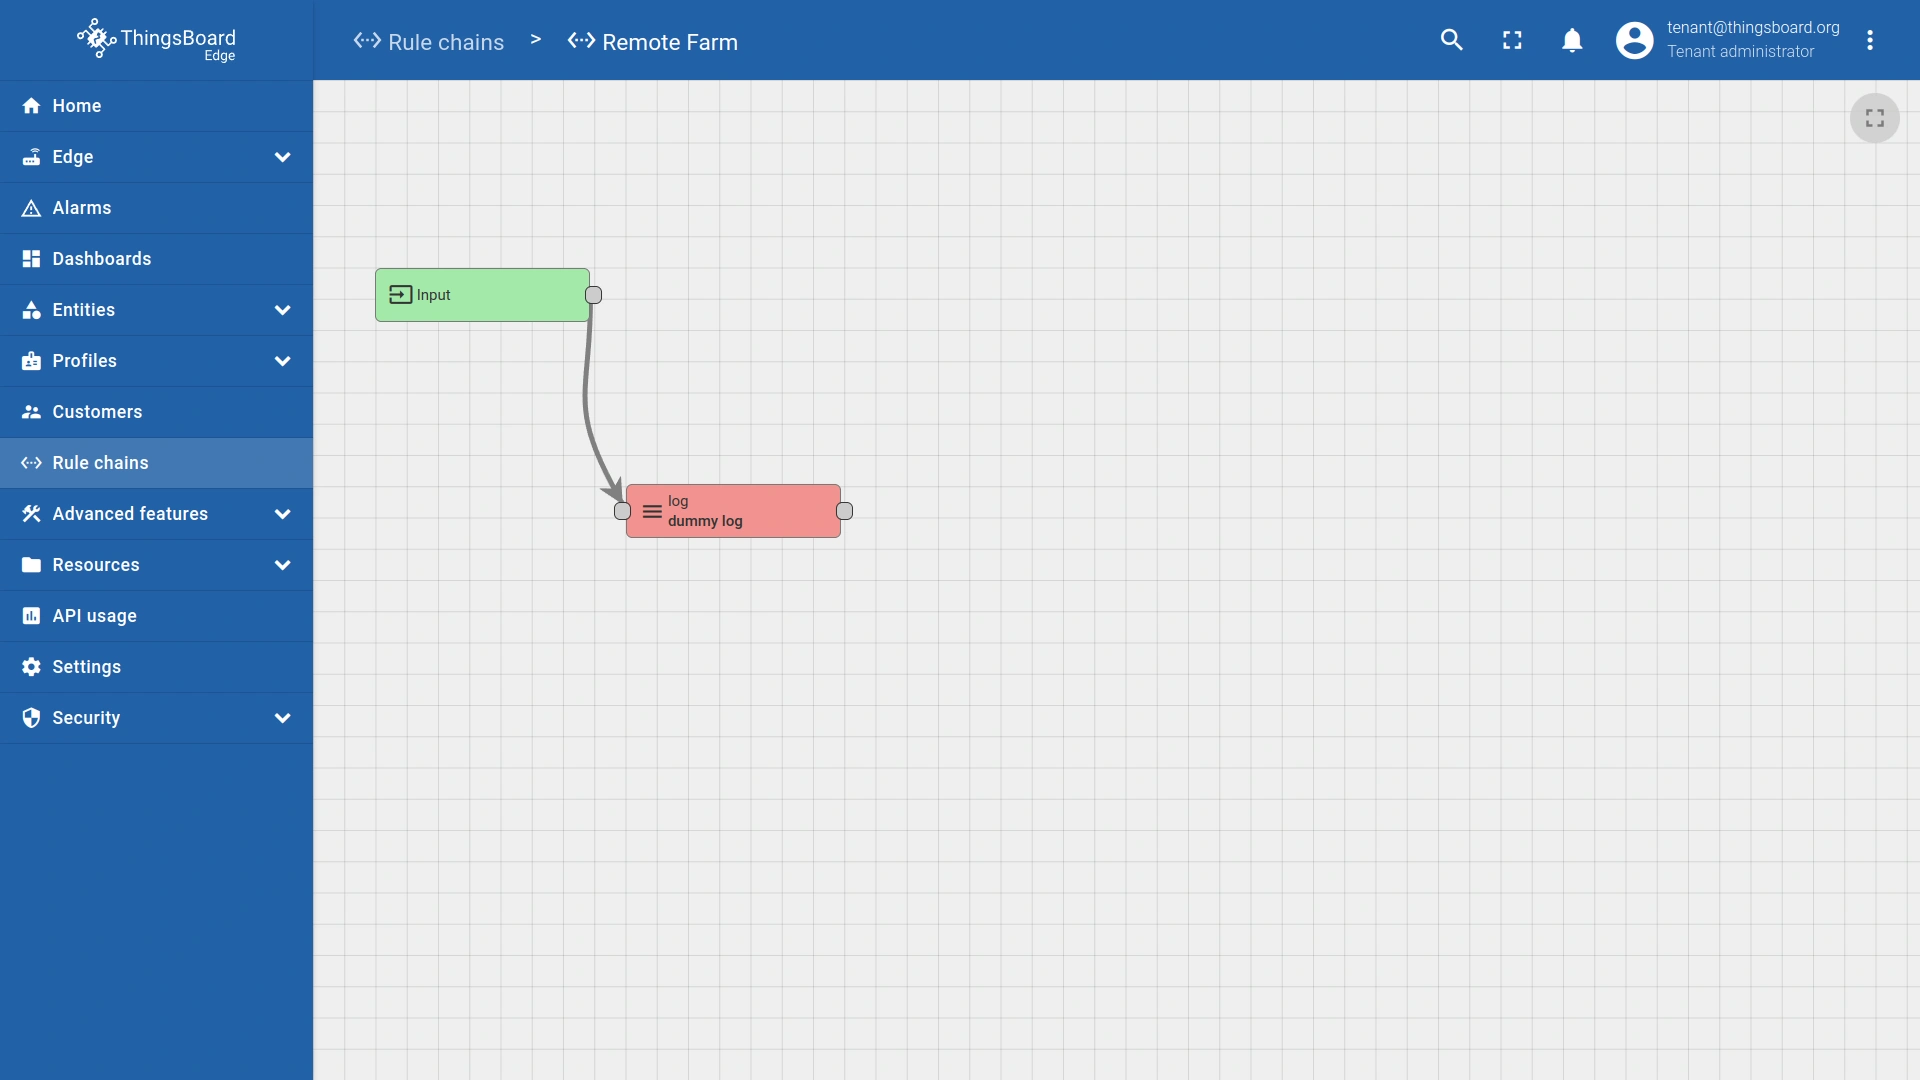Click the ThingsBoard Edge logo

157,40
